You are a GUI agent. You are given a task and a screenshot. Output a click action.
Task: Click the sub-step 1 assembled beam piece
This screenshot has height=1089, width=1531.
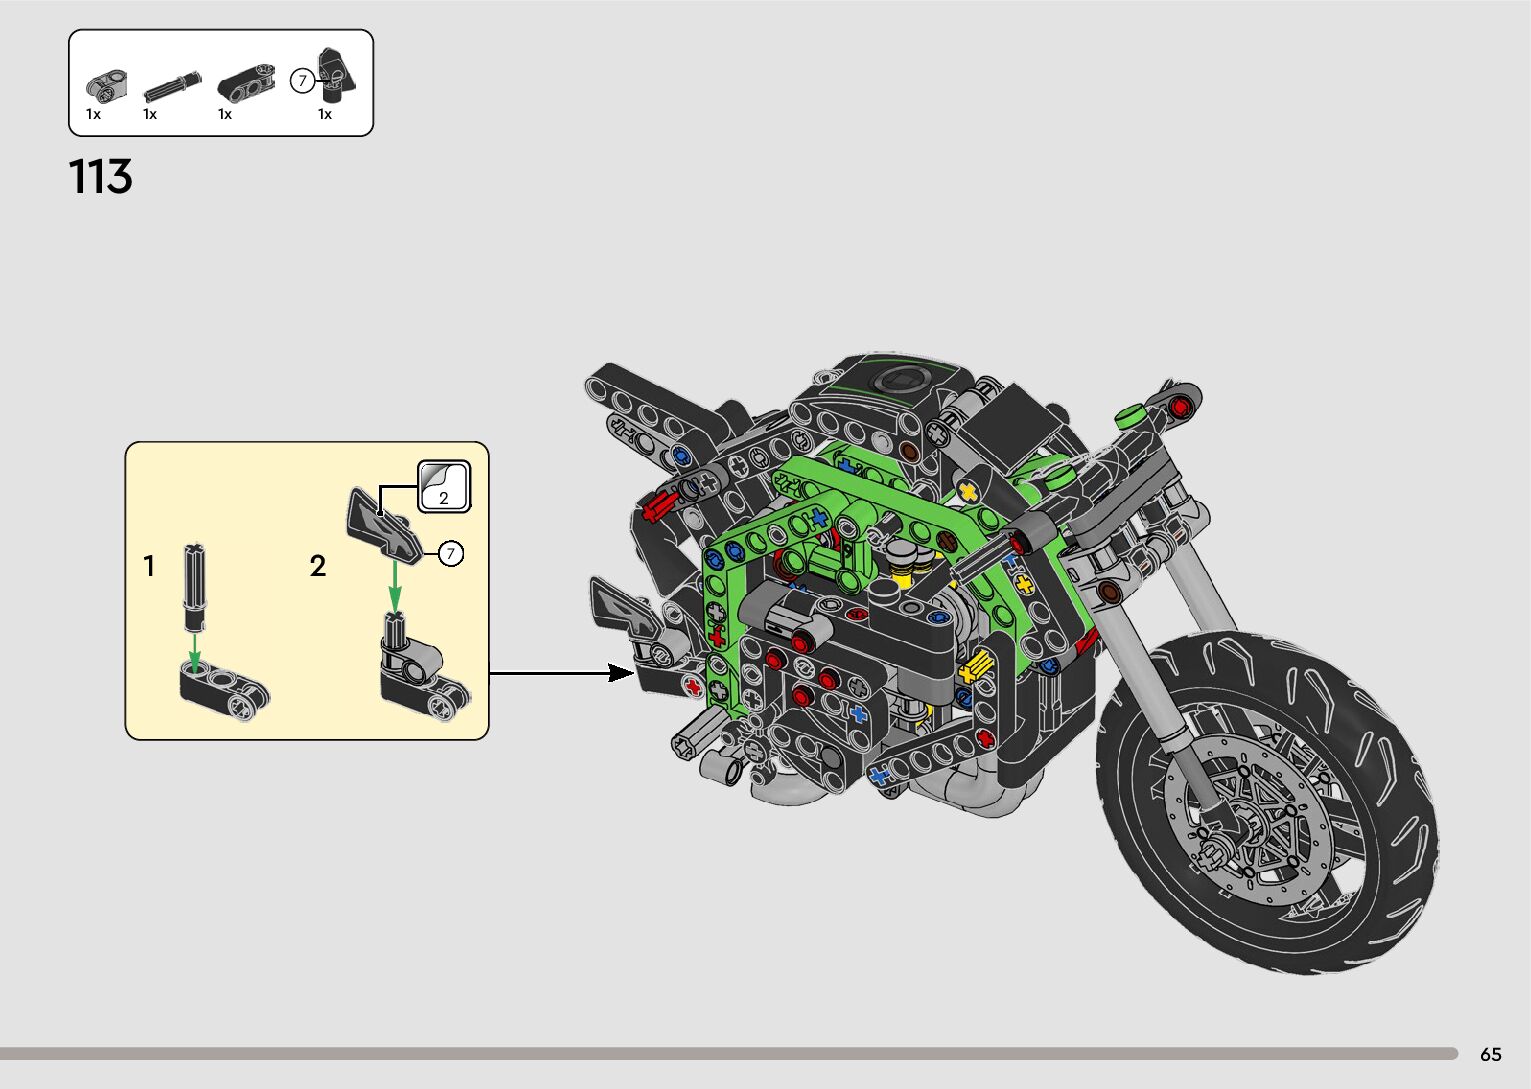225,692
